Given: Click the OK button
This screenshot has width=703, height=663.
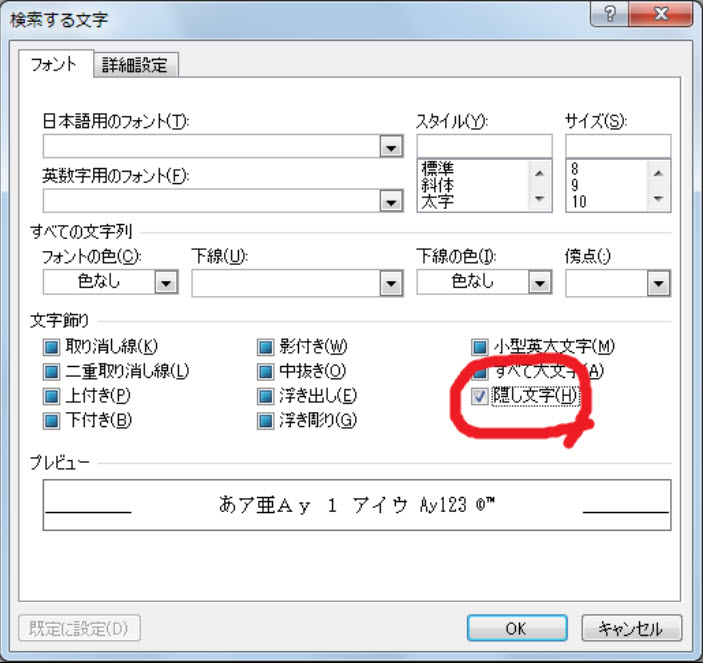Looking at the screenshot, I should coord(515,629).
